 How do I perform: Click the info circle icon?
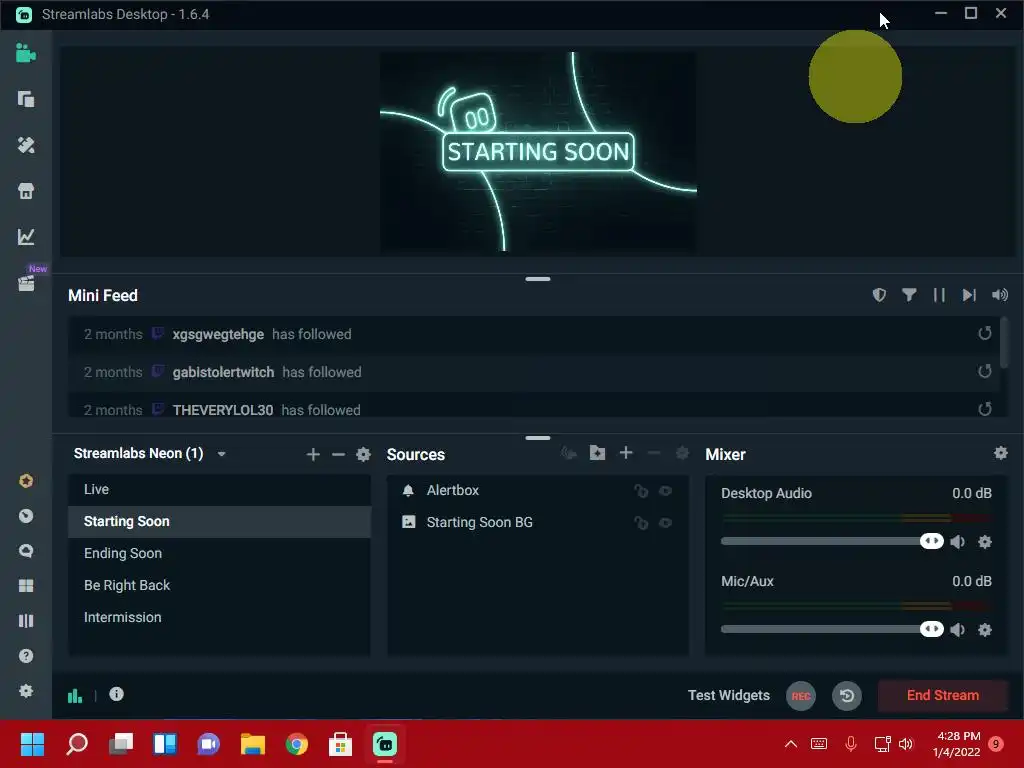click(116, 694)
